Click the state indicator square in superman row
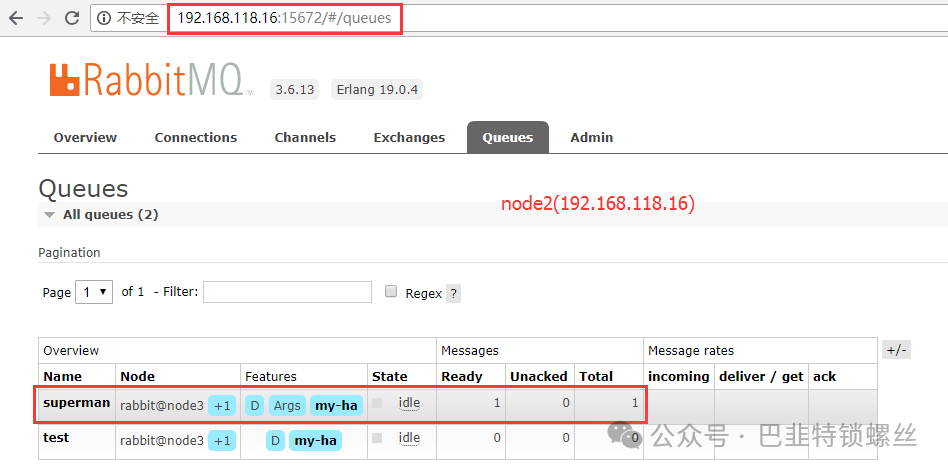The image size is (948, 474). click(x=377, y=403)
